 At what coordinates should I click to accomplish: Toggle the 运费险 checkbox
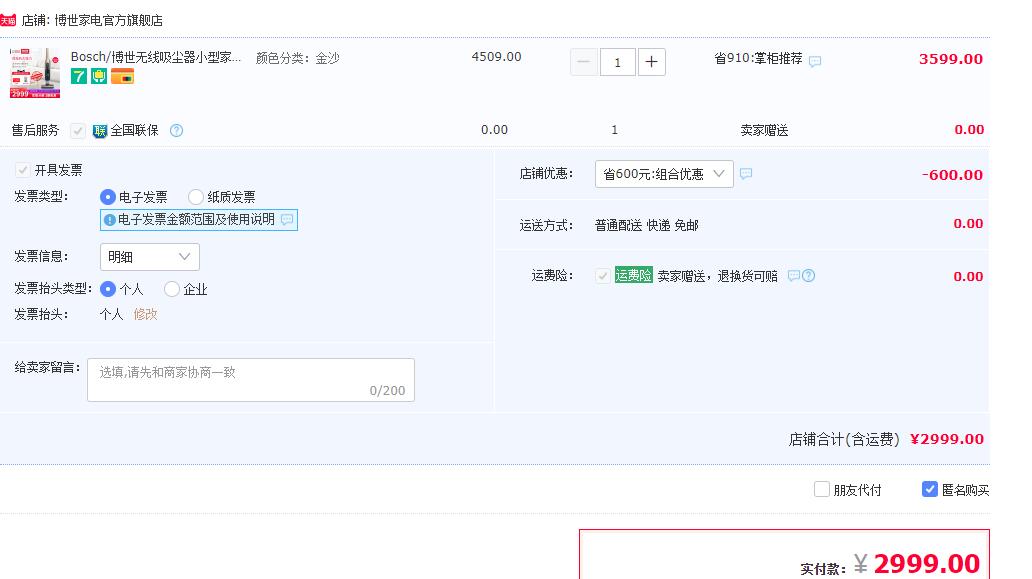click(x=602, y=276)
